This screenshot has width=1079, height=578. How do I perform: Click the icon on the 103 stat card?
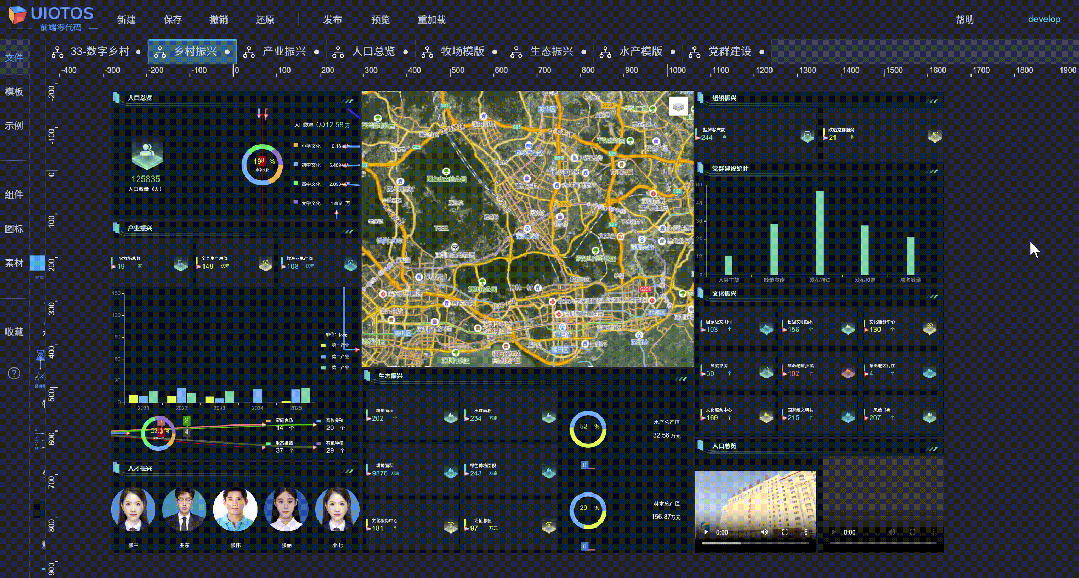[766, 329]
